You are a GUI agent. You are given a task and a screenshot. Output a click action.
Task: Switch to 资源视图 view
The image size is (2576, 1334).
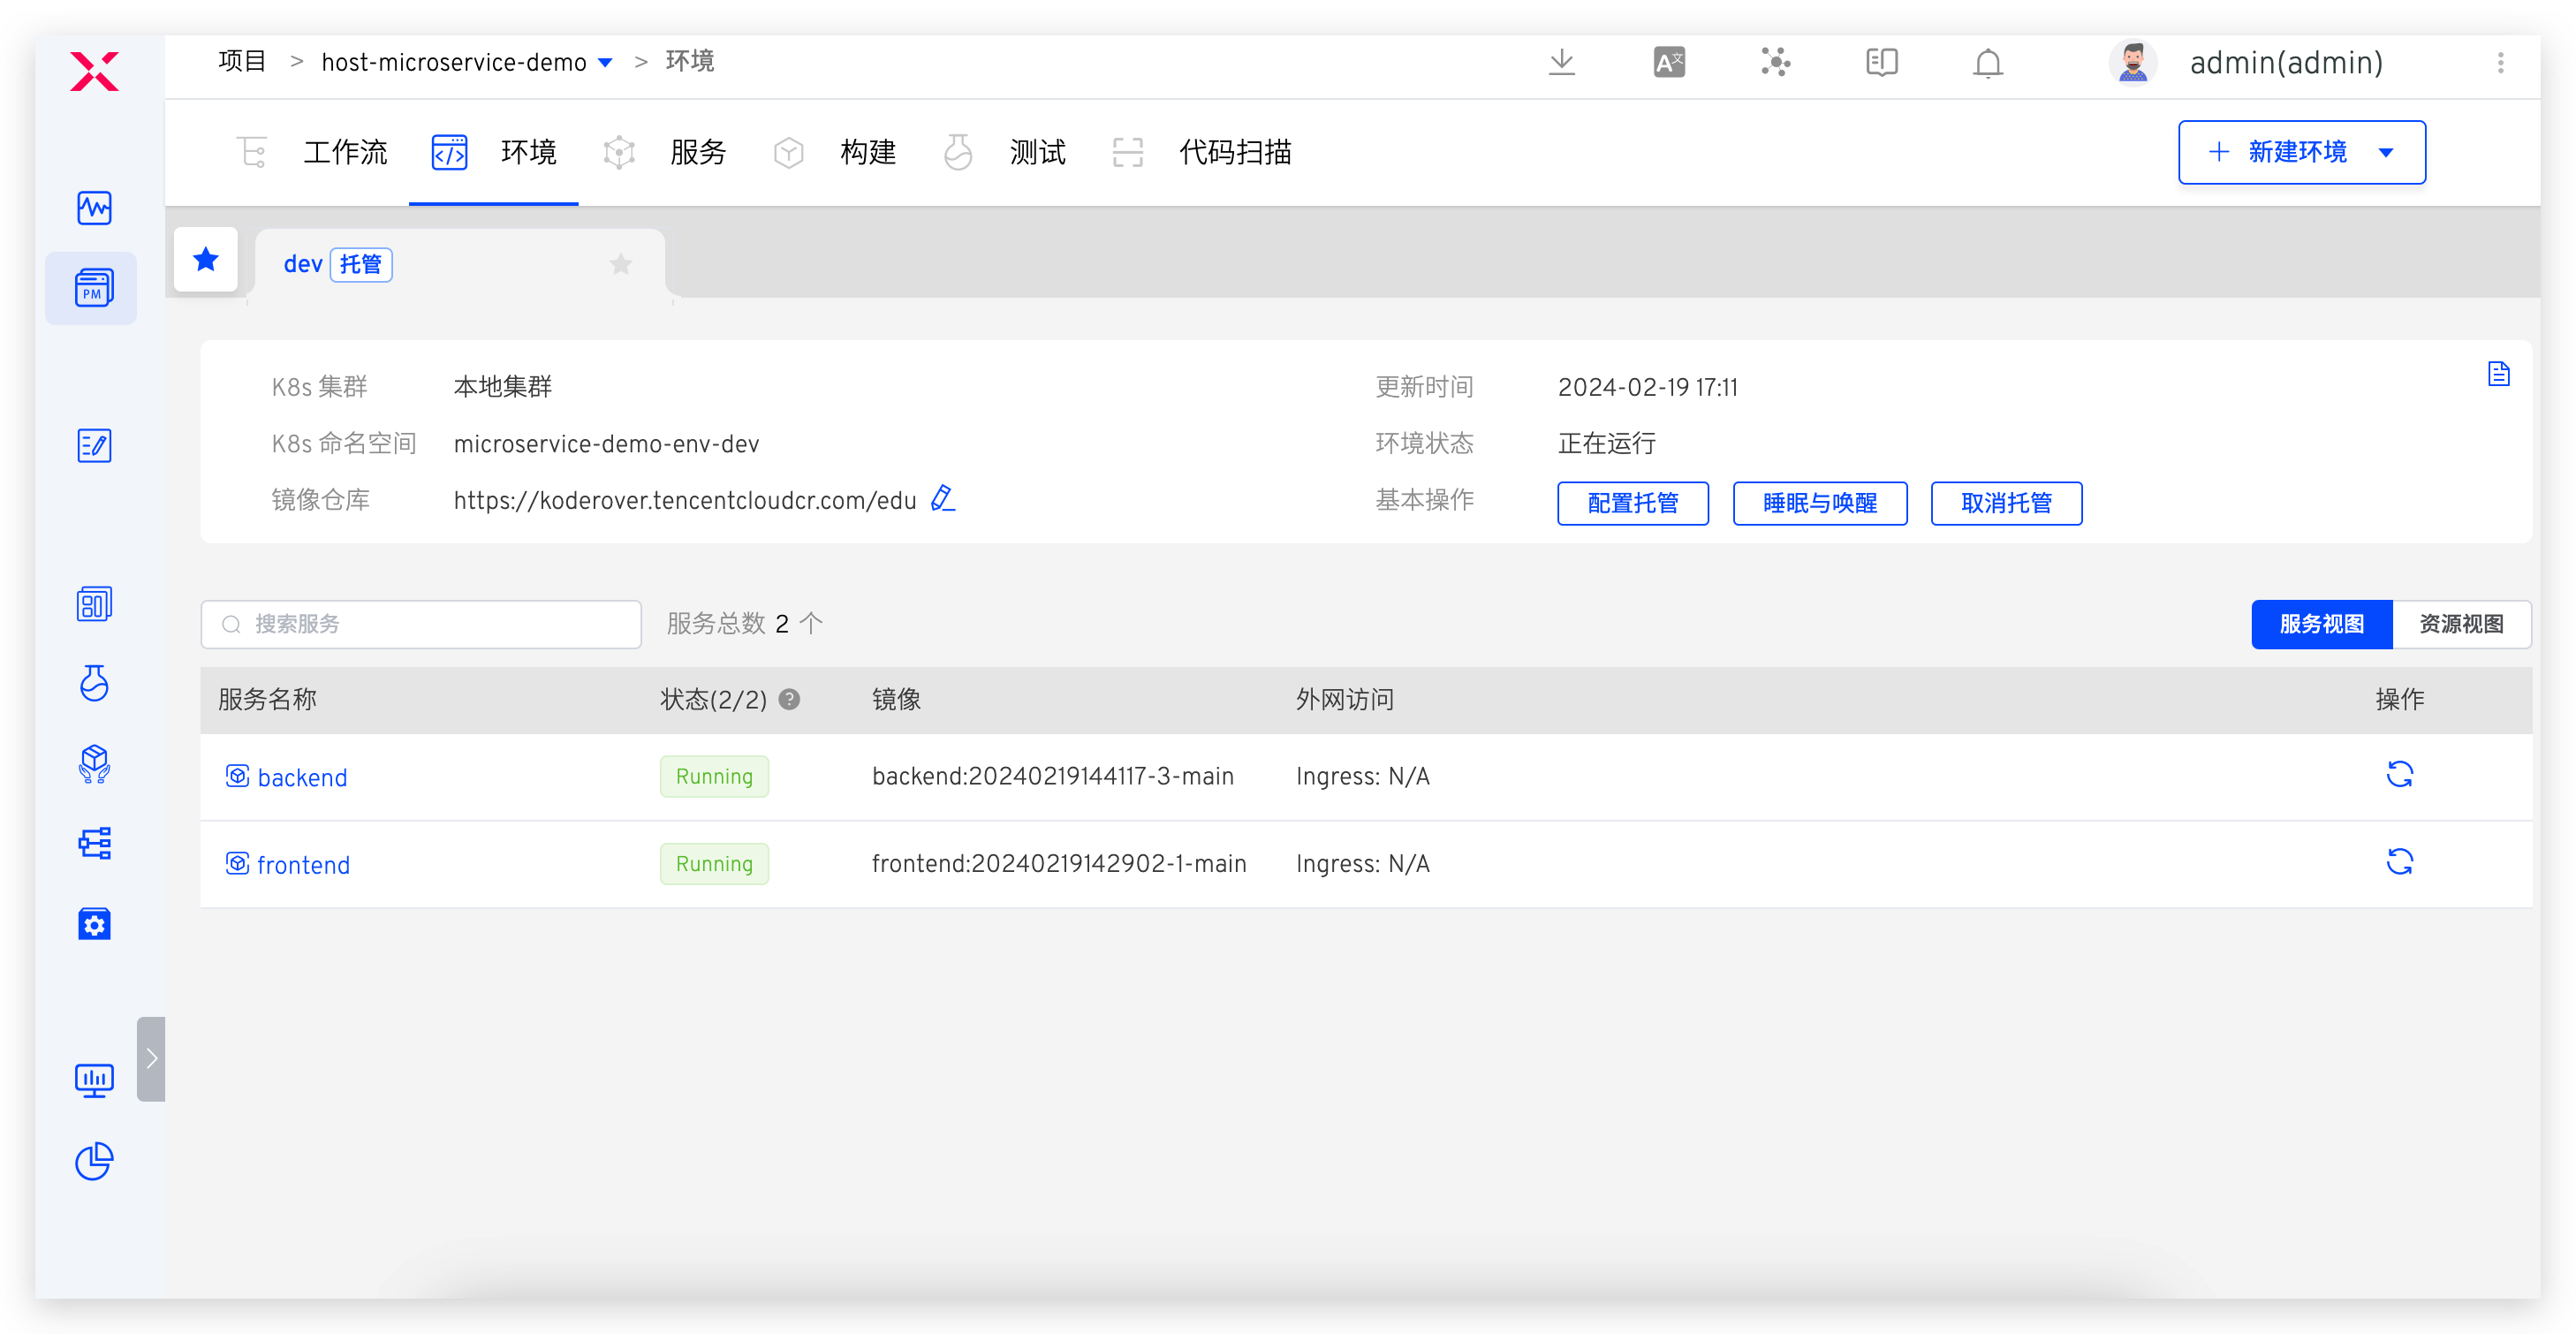(x=2462, y=623)
